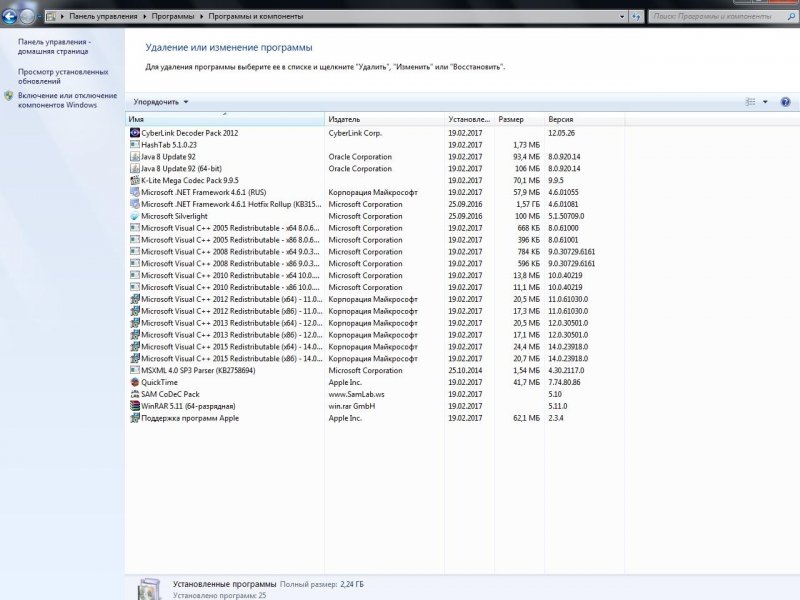This screenshot has height=600, width=800.
Task: Click the Панель управления breadcrumb
Action: pyautogui.click(x=104, y=16)
